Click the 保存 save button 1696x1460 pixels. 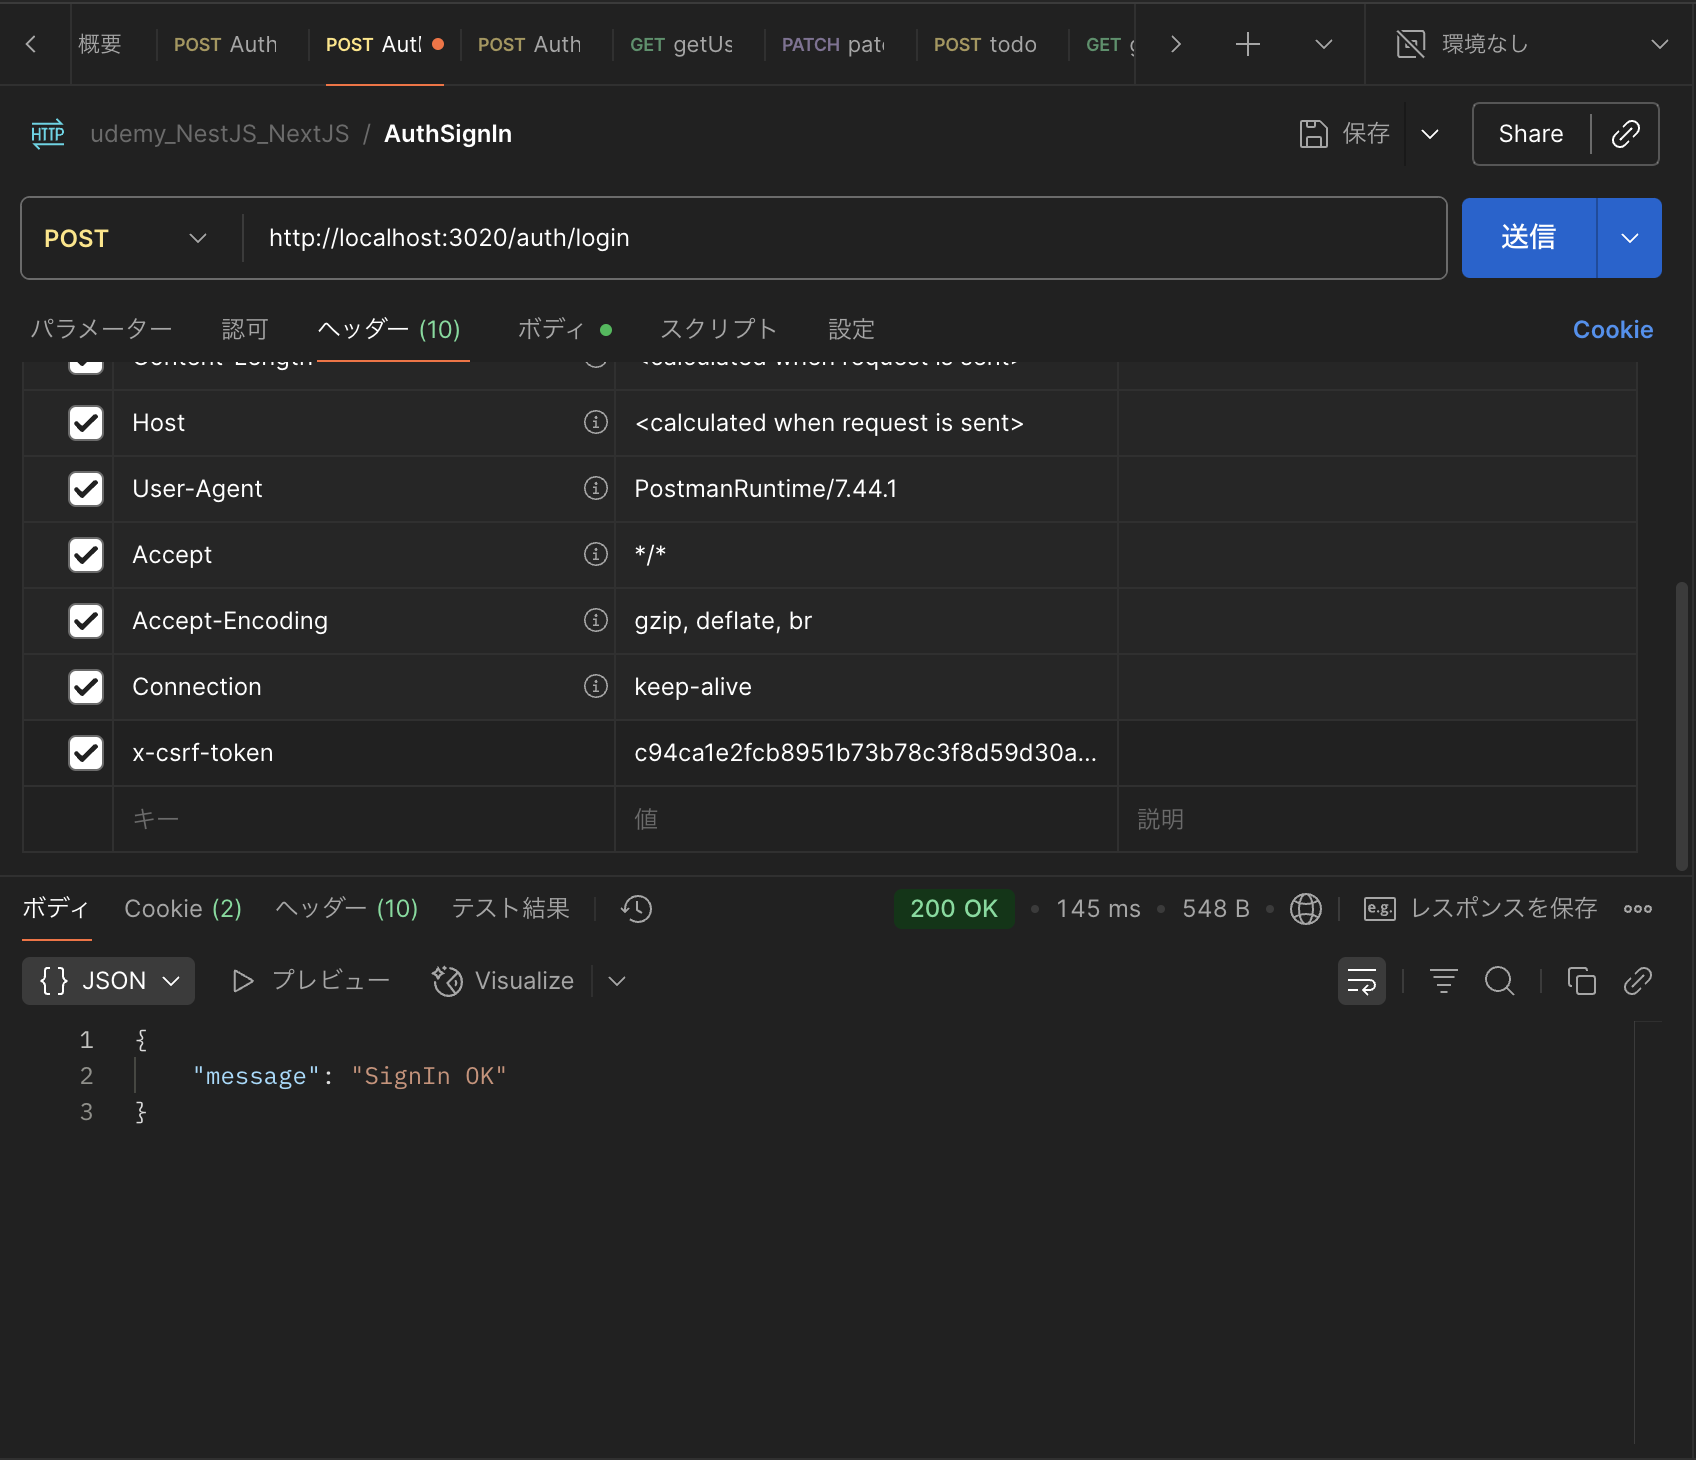(x=1345, y=134)
